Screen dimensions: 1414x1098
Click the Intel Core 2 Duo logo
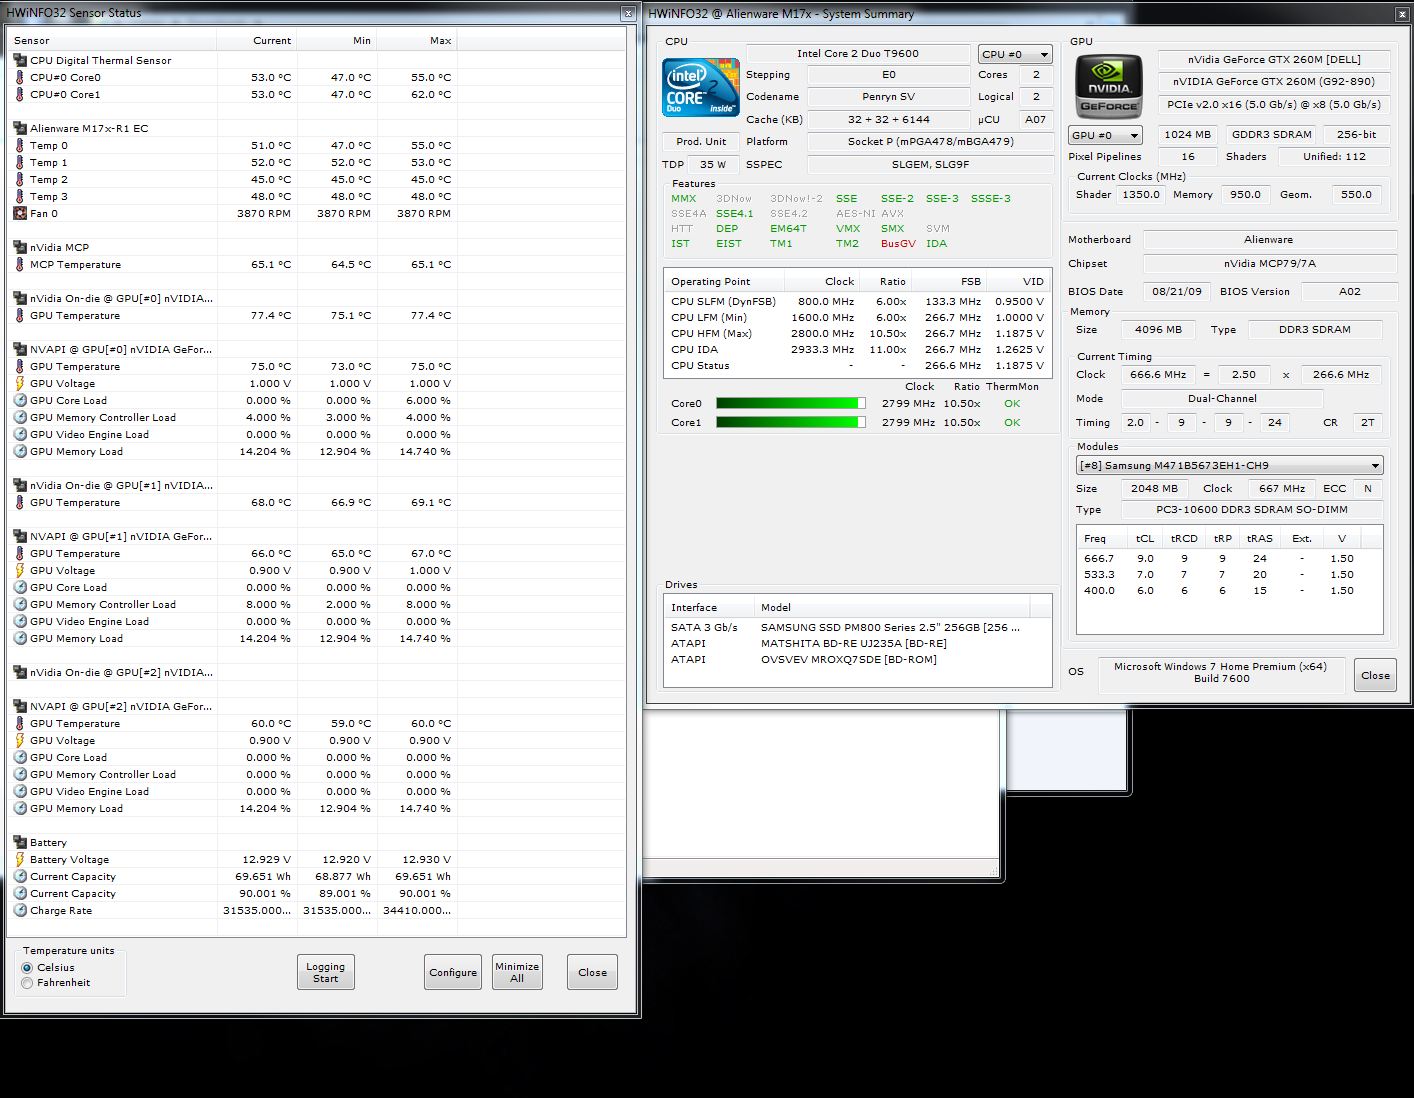click(700, 88)
